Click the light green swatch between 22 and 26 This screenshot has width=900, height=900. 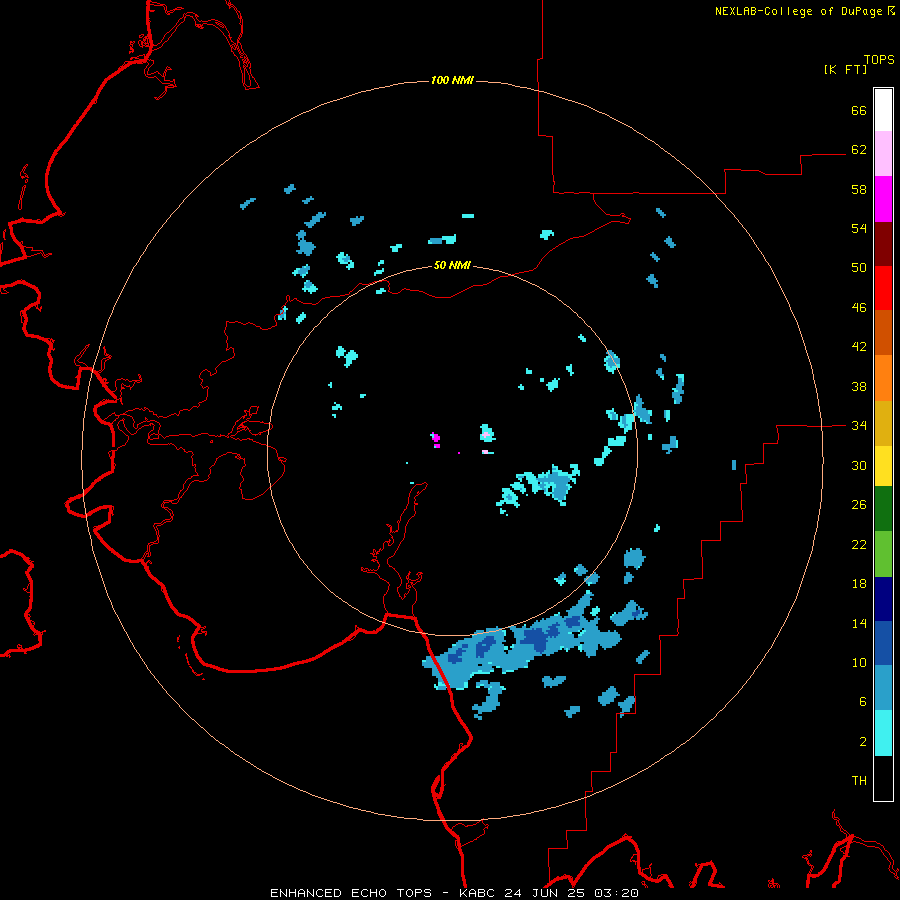(883, 553)
